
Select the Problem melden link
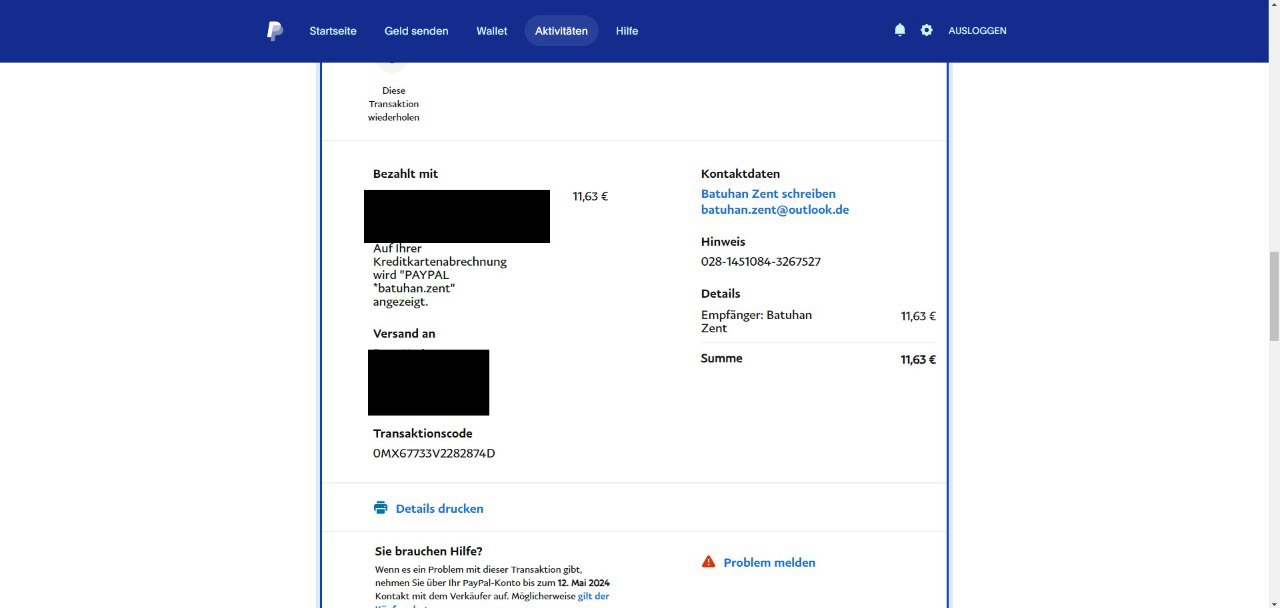(769, 563)
